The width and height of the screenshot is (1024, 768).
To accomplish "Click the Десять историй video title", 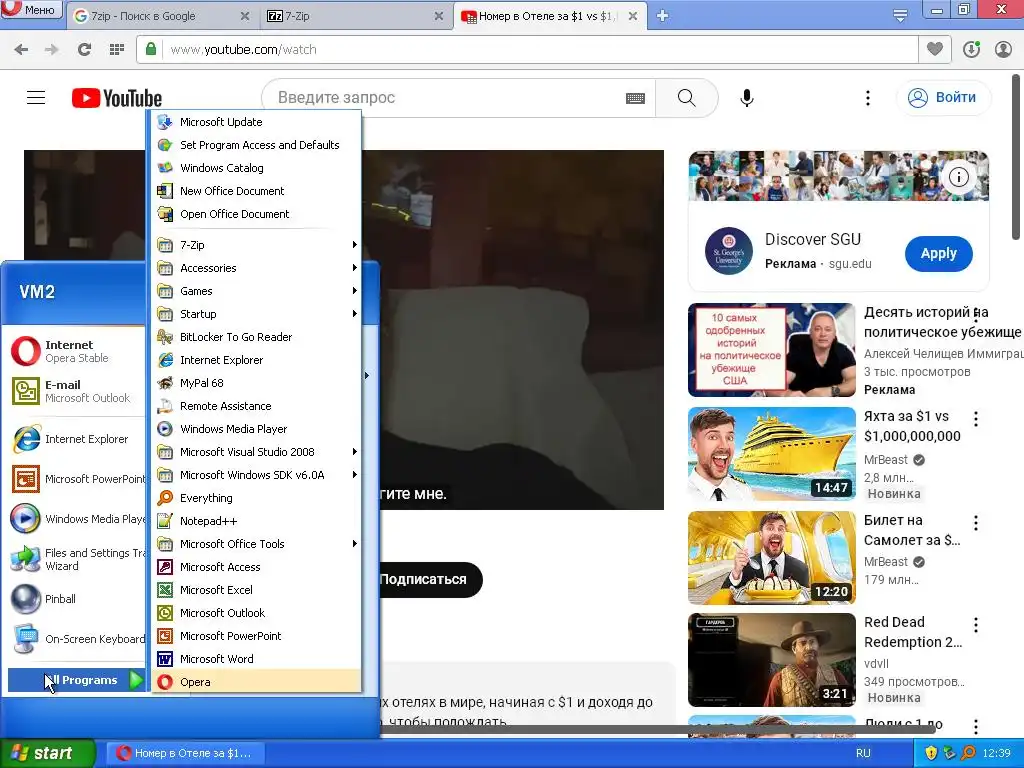I will tap(942, 322).
